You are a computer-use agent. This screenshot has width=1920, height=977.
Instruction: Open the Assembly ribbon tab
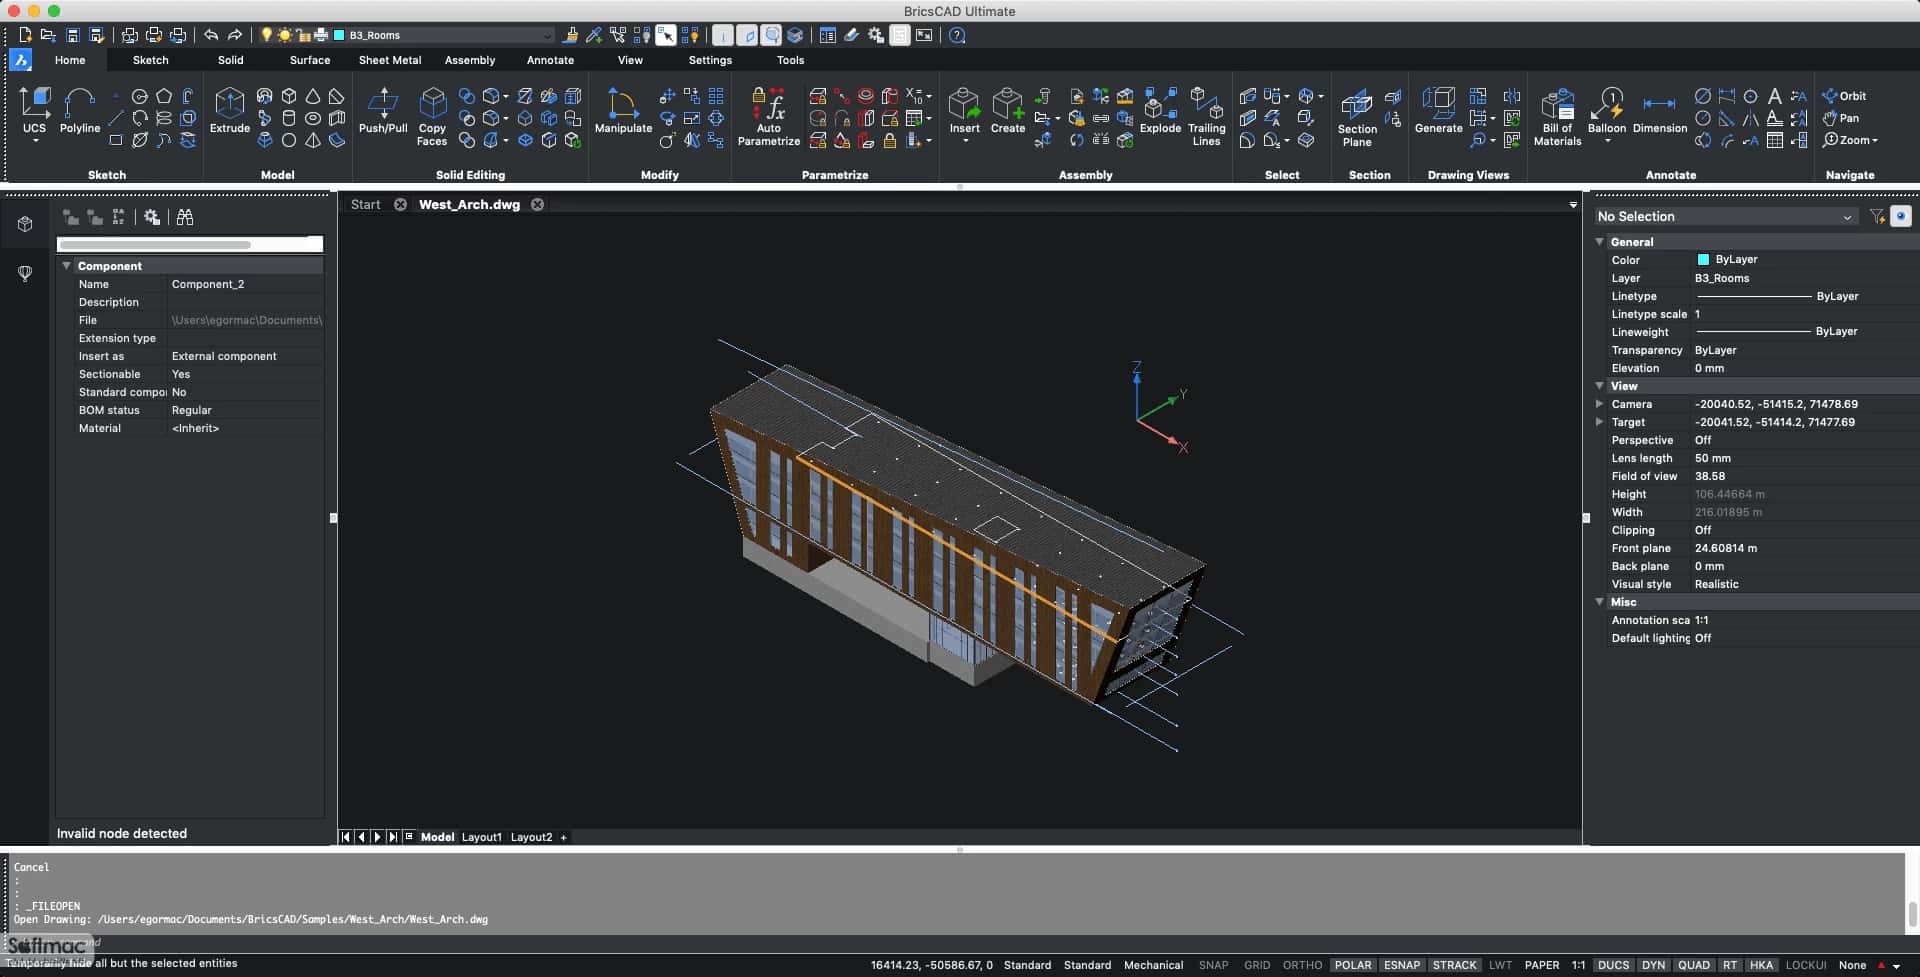470,60
